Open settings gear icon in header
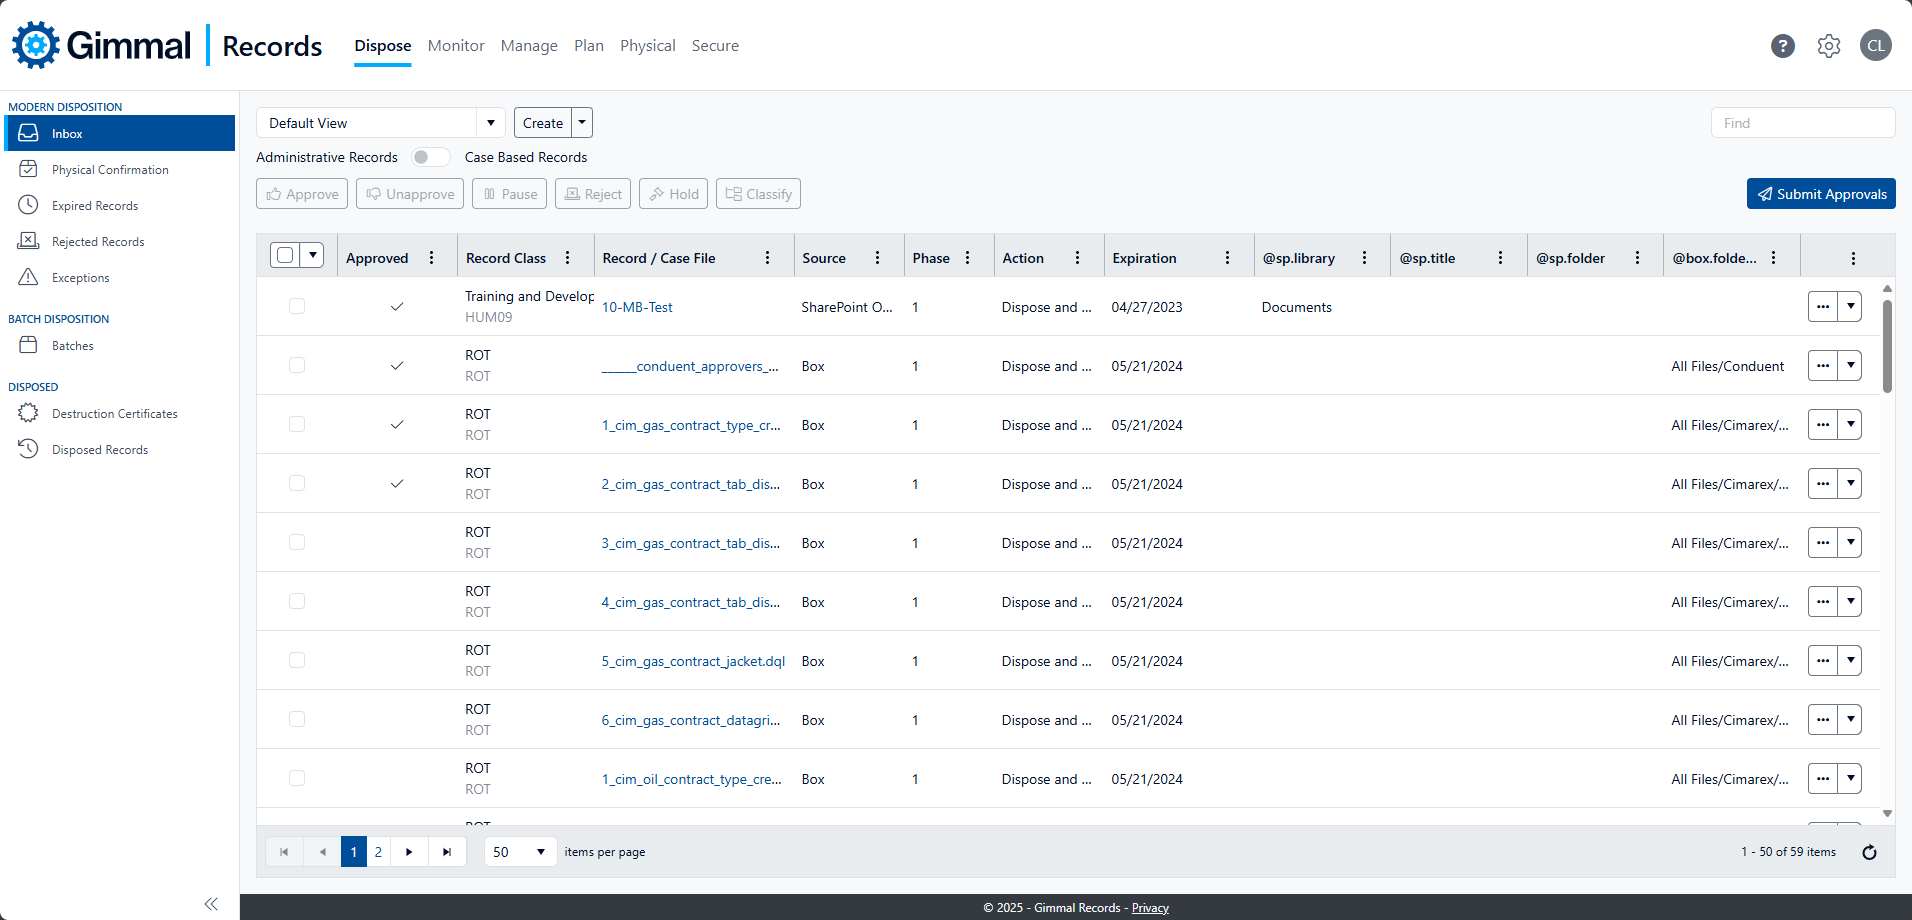The height and width of the screenshot is (920, 1912). [1828, 46]
